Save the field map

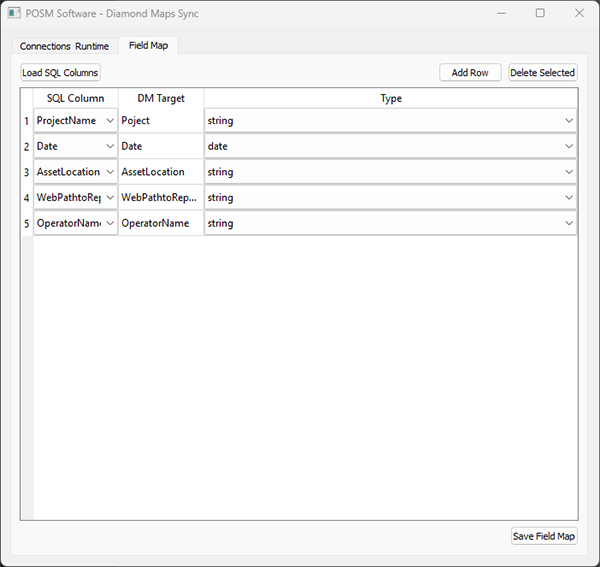[544, 536]
